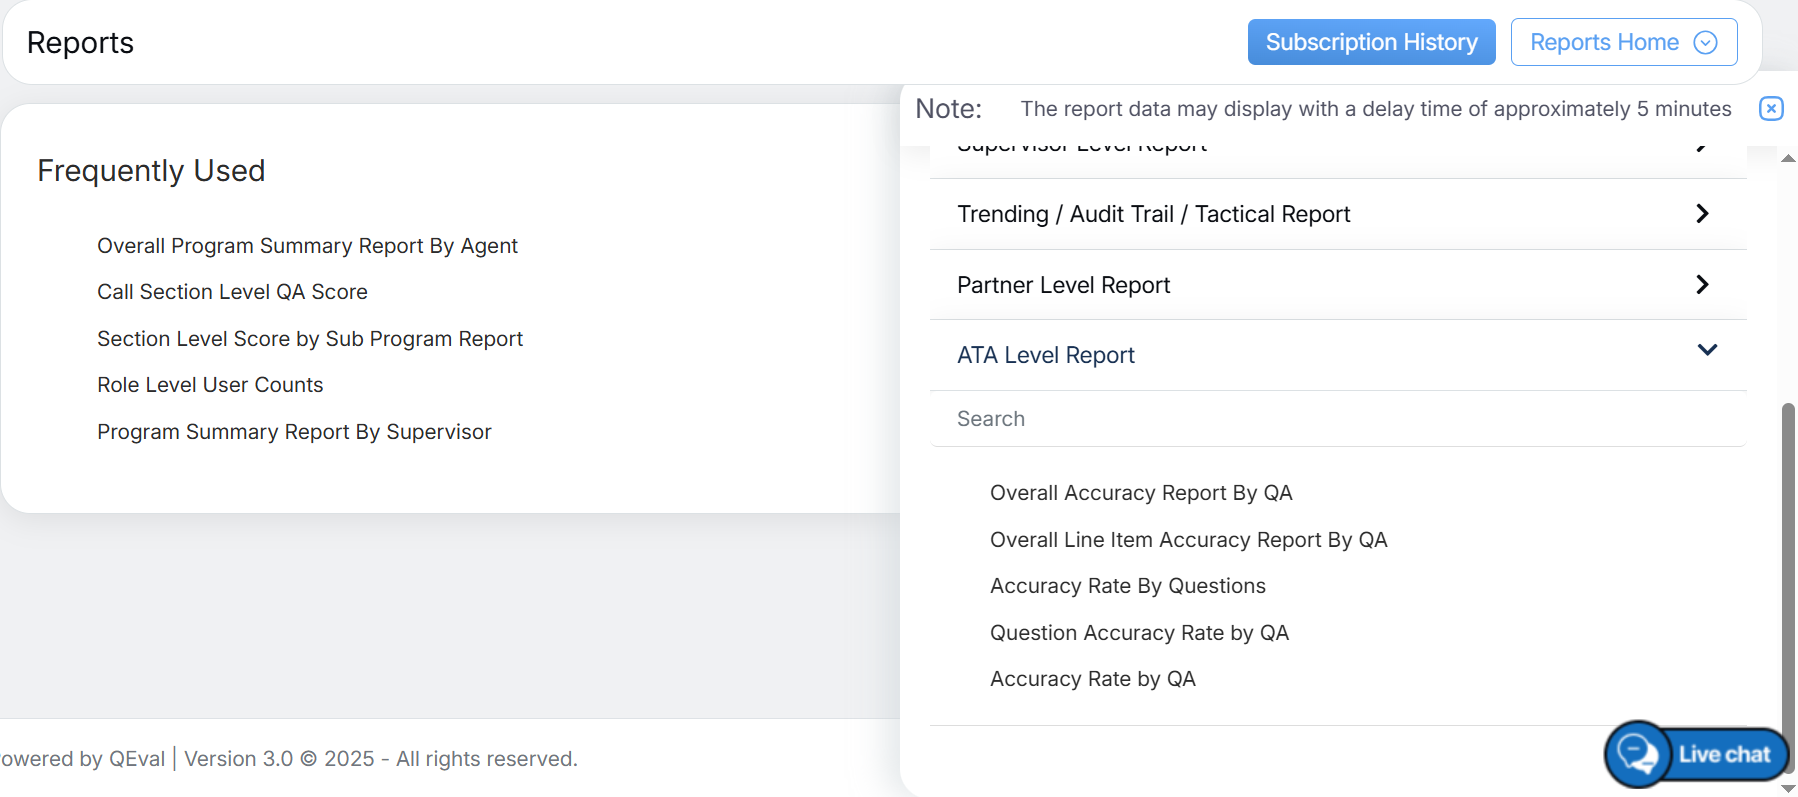
Task: Open Call Section Level QA Score
Action: 232,292
